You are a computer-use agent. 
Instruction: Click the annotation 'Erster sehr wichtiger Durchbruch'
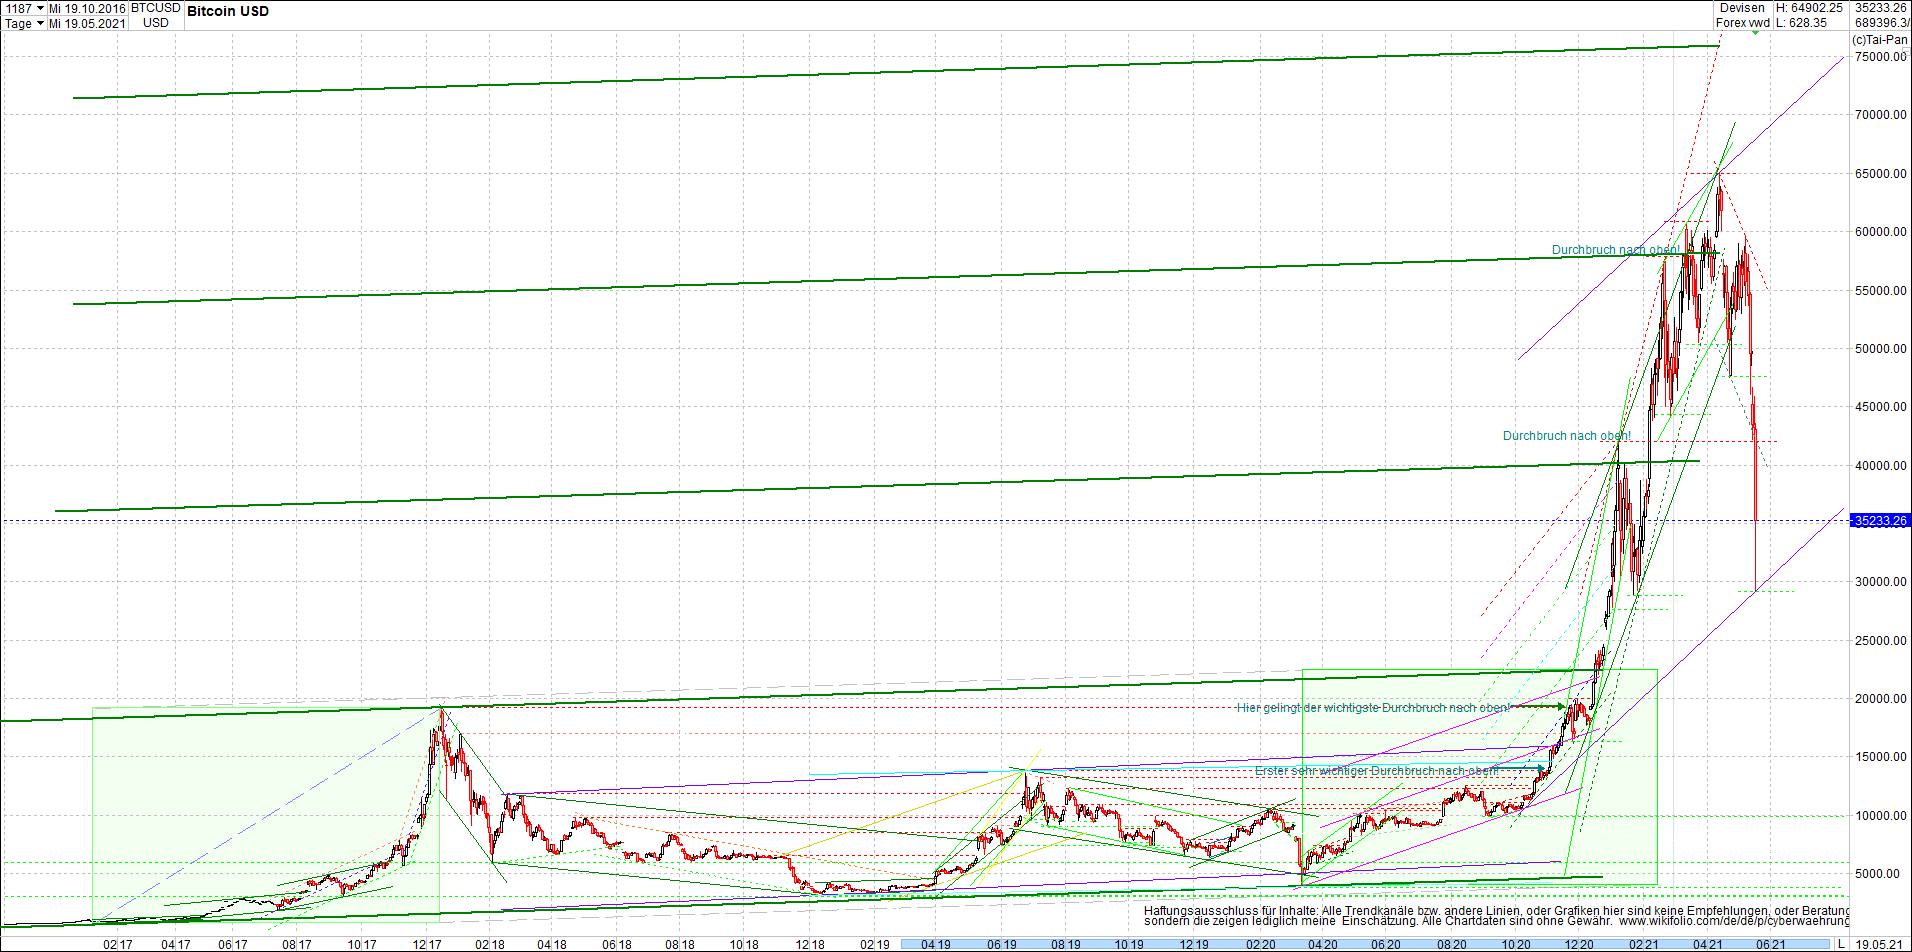[1377, 771]
